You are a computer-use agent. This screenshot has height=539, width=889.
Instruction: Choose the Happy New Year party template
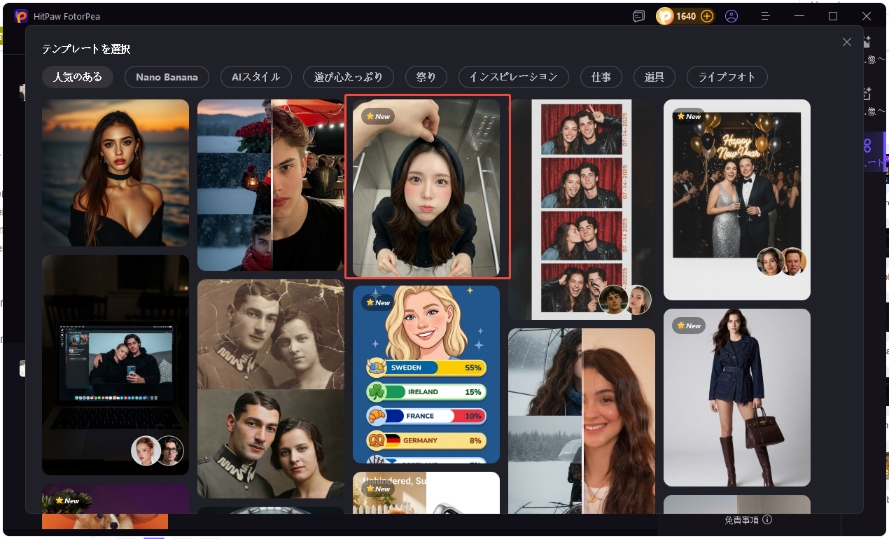737,199
